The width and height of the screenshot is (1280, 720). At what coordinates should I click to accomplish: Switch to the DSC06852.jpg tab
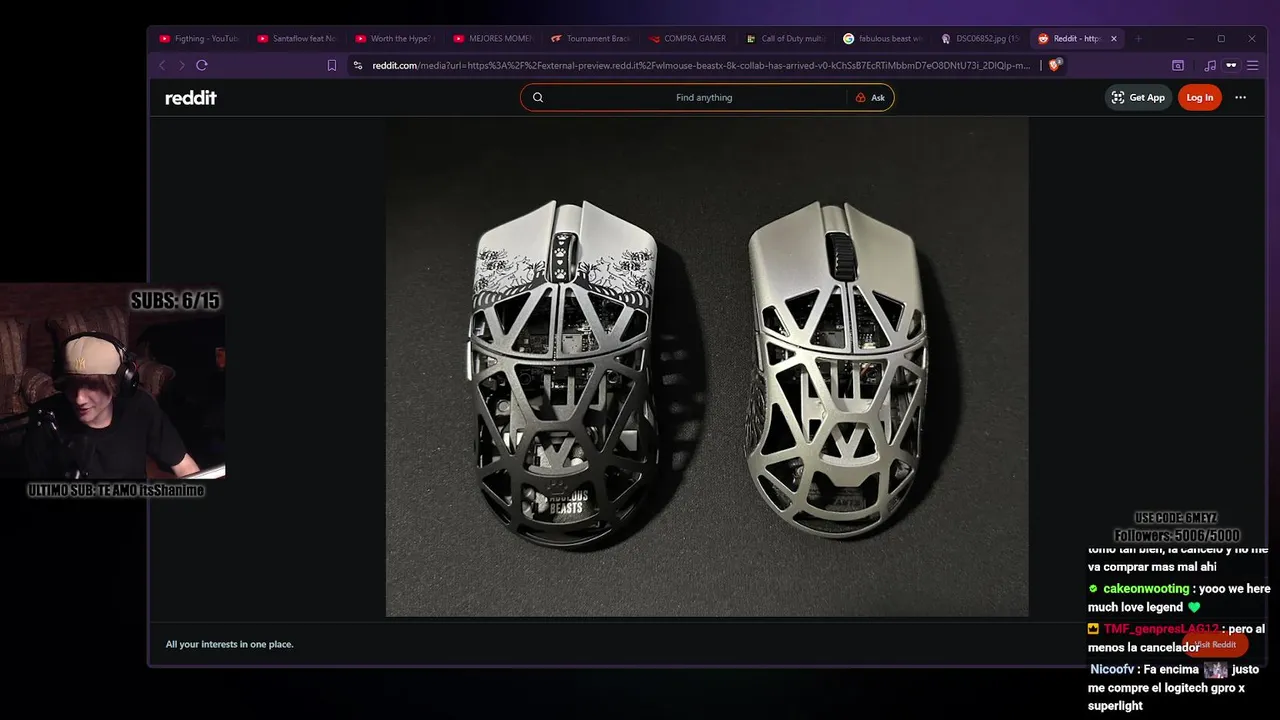coord(982,39)
